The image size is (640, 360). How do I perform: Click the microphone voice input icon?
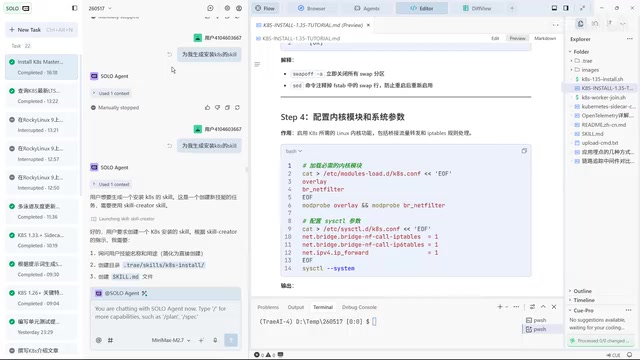pos(215,340)
